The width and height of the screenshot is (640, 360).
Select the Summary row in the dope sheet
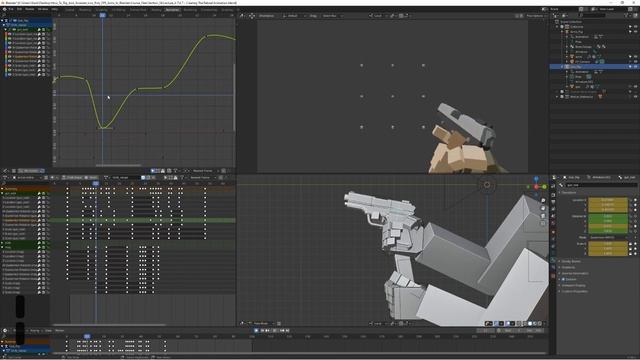[24, 189]
